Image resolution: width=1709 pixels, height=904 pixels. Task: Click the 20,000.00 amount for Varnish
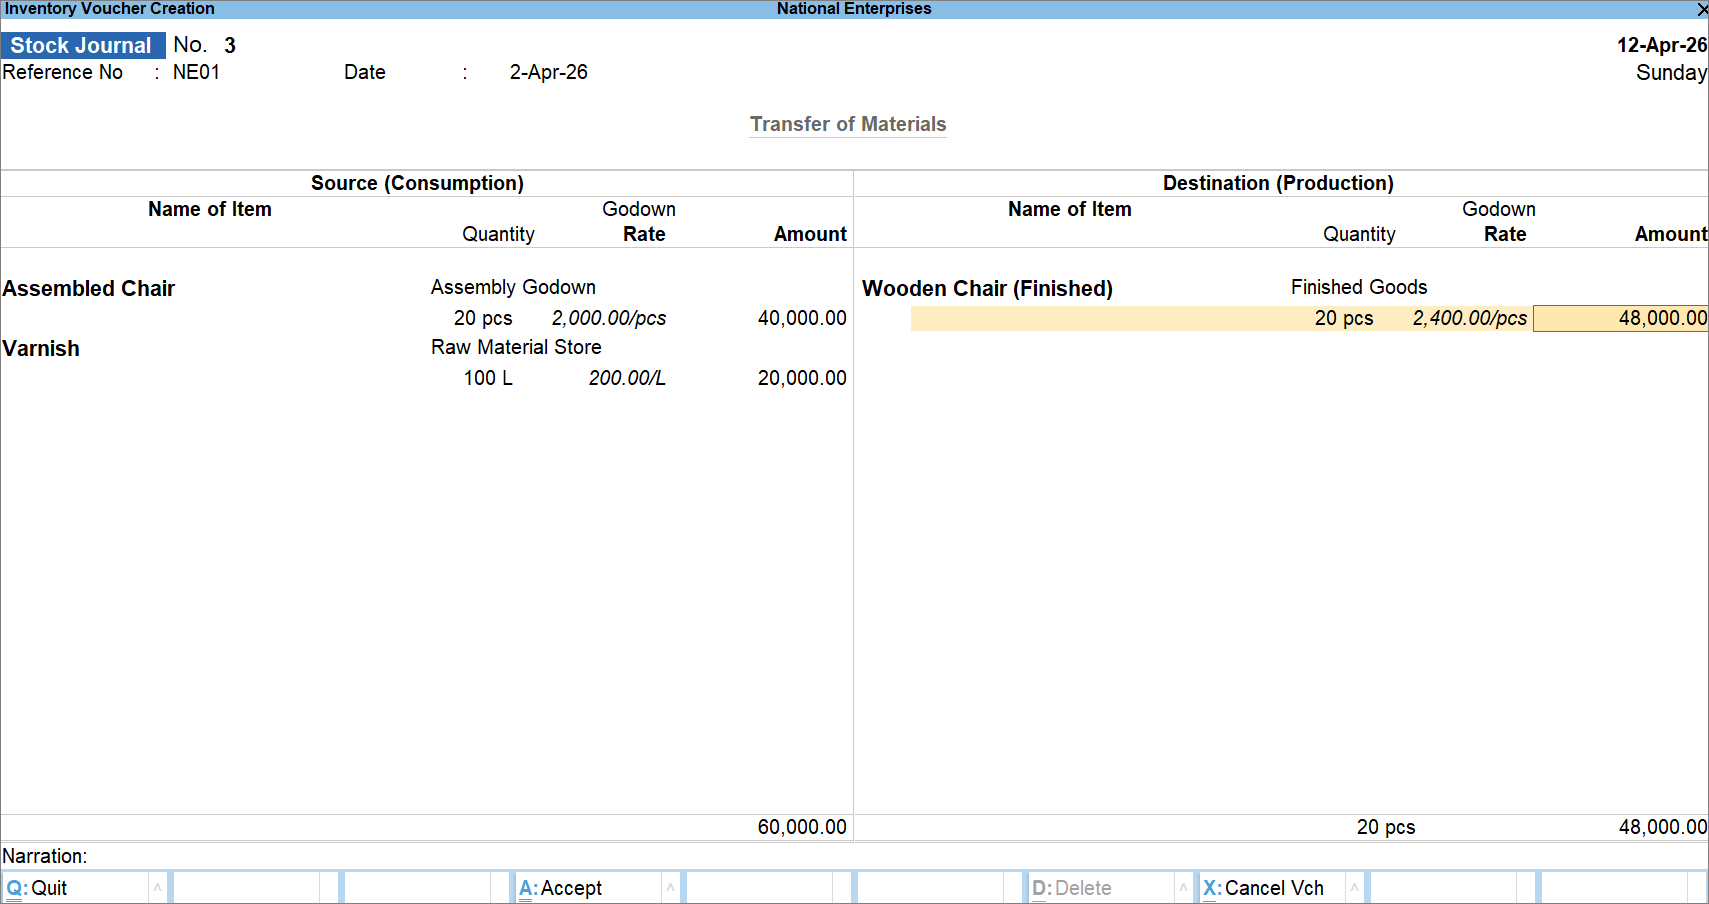click(802, 378)
